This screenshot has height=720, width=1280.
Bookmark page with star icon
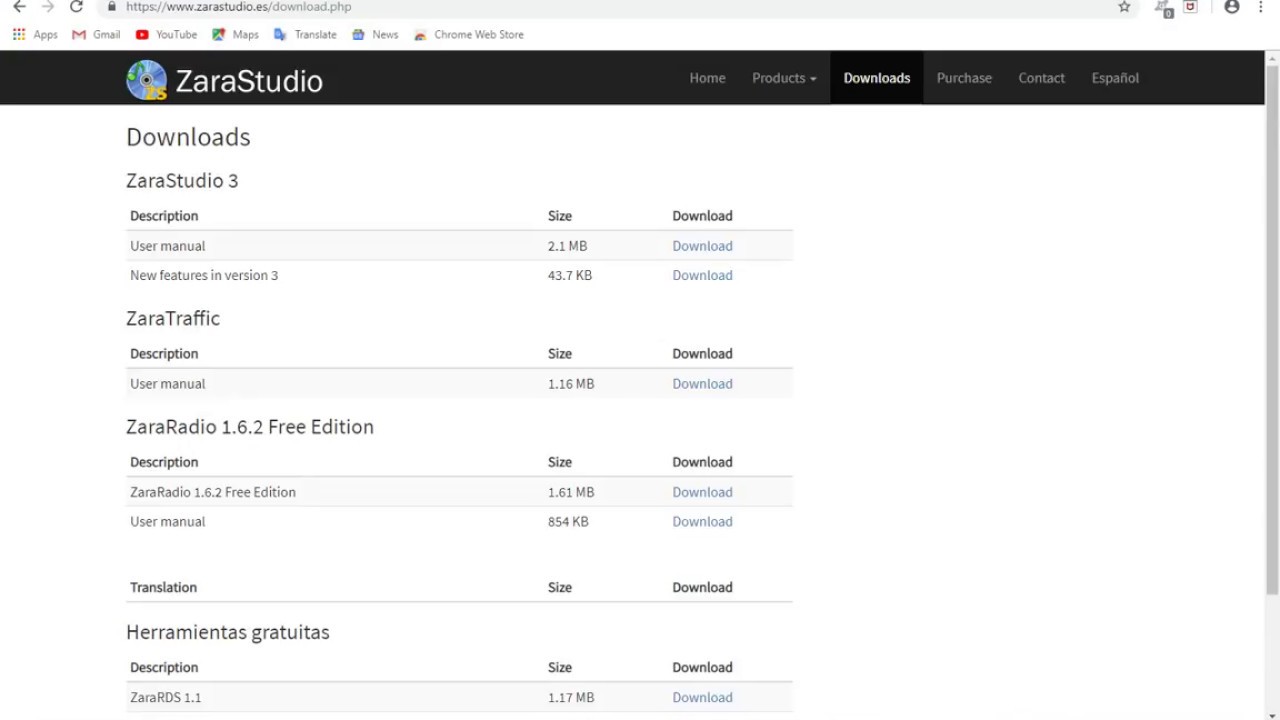click(1124, 7)
